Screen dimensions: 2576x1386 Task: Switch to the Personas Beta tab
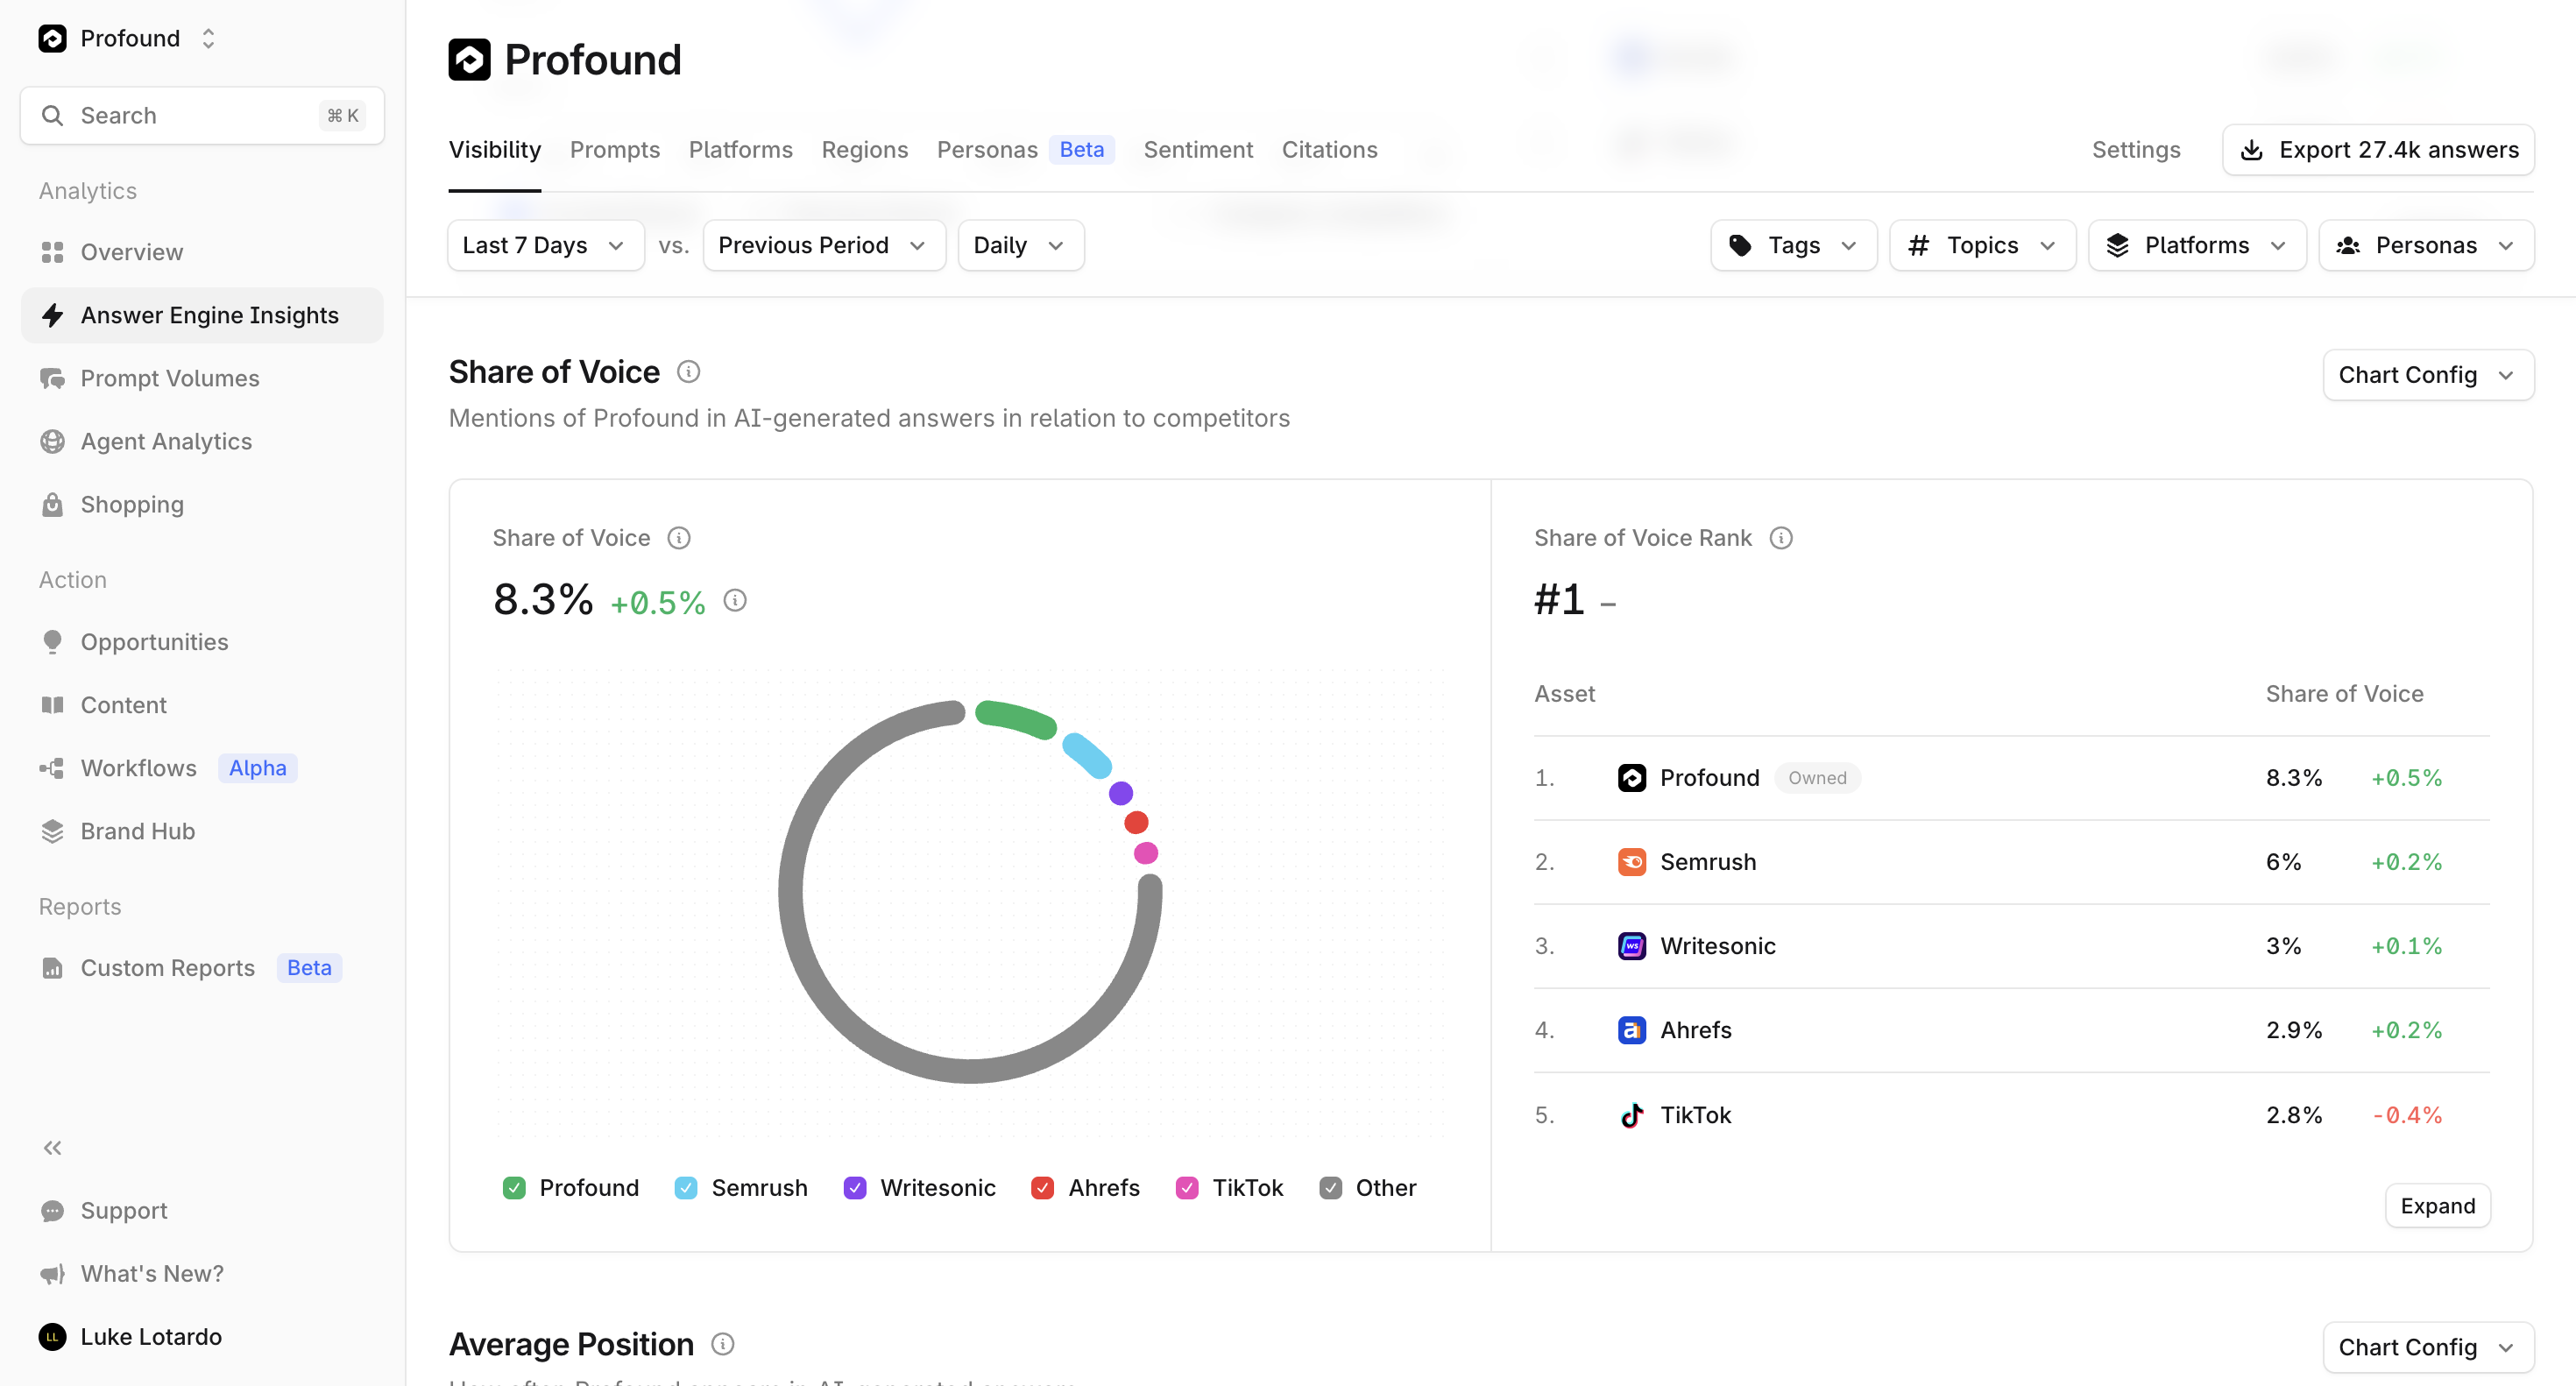tap(1025, 150)
